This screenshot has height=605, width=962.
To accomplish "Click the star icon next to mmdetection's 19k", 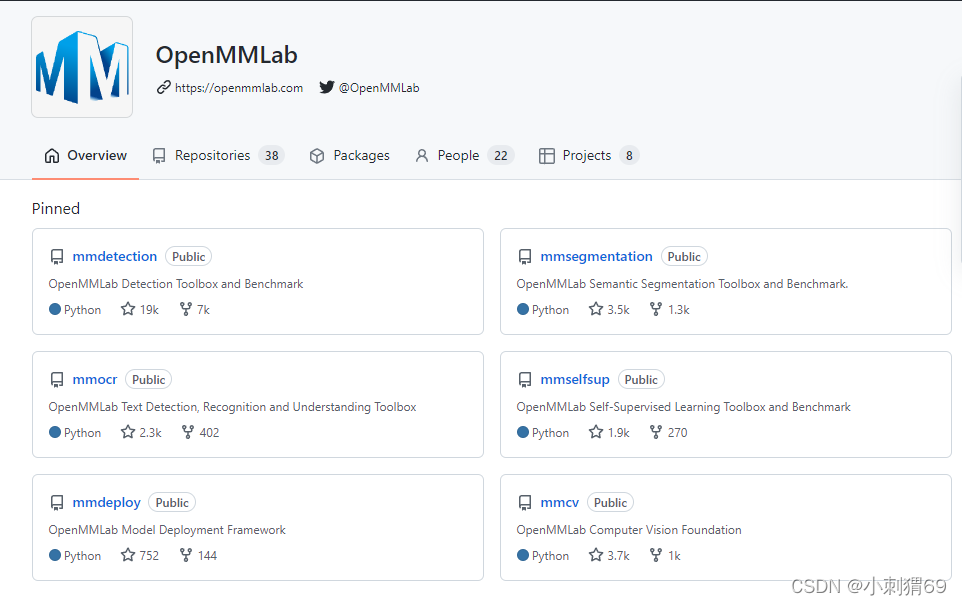I will coord(126,309).
